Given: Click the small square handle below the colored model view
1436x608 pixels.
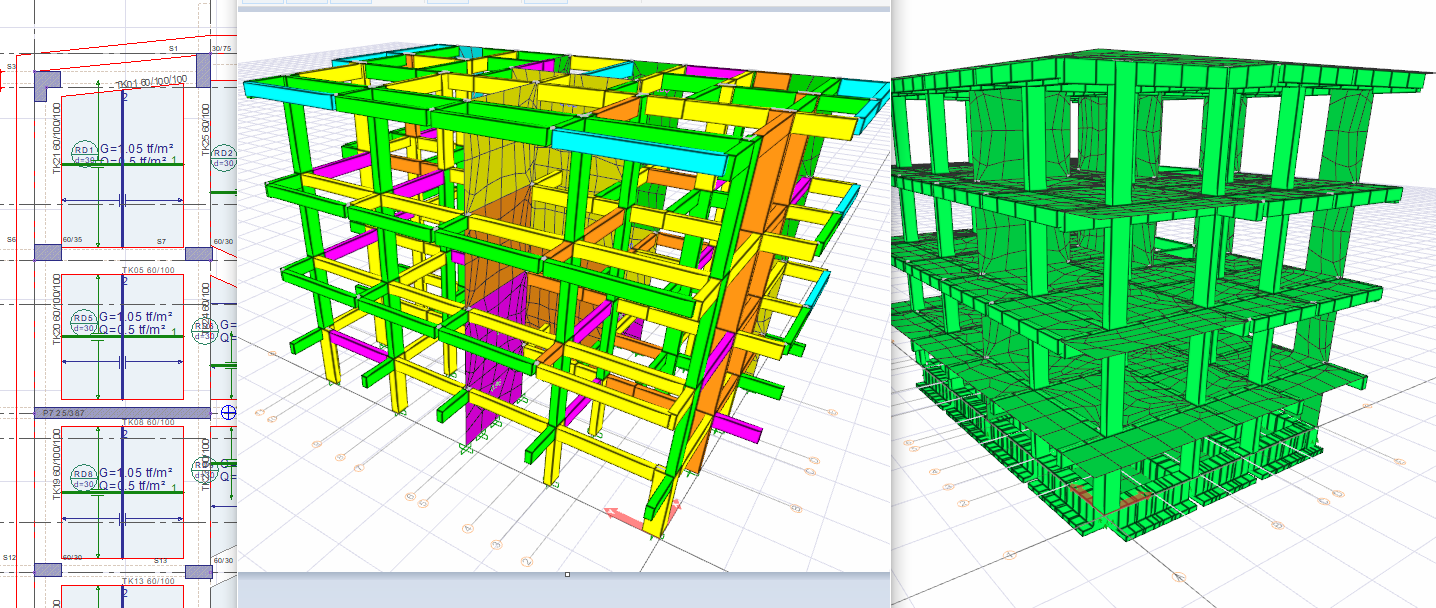Looking at the screenshot, I should click(567, 575).
